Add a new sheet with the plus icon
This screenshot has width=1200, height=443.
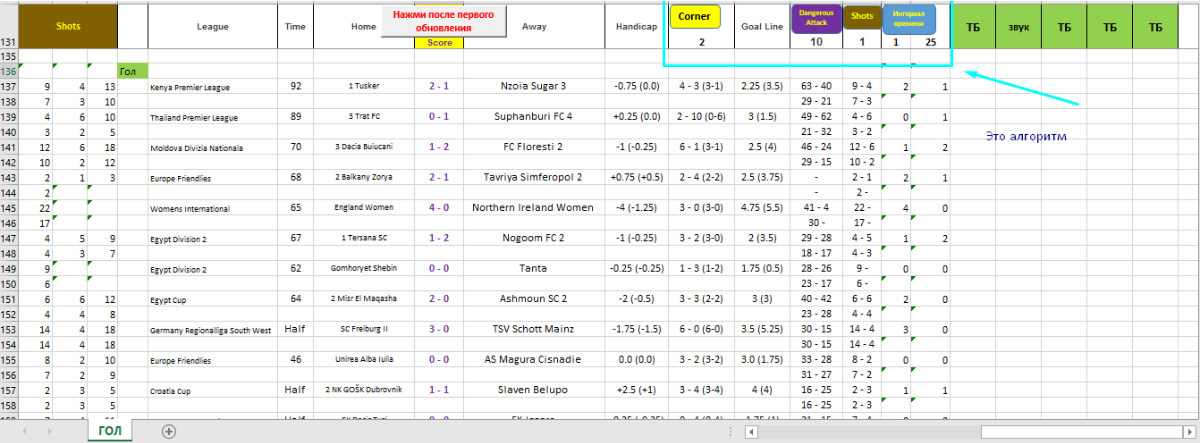169,431
